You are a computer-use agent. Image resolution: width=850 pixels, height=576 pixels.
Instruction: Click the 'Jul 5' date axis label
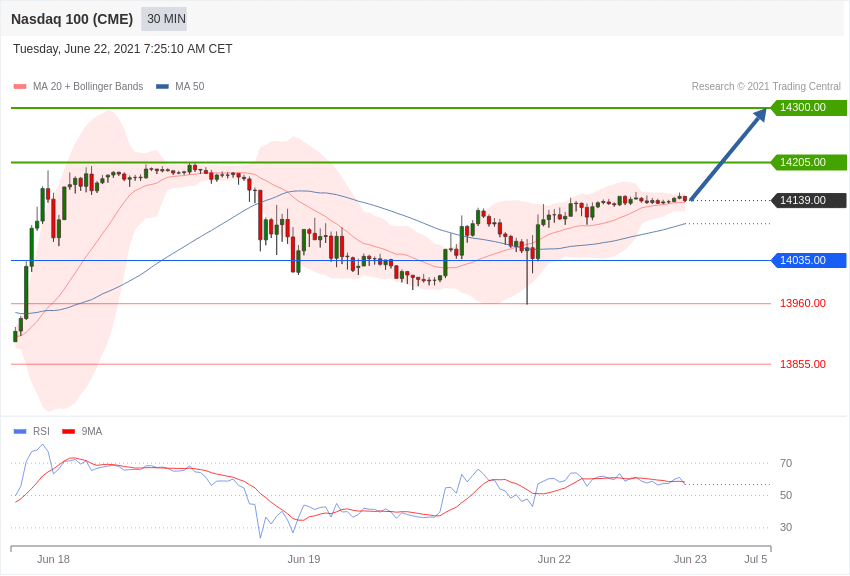pyautogui.click(x=756, y=559)
